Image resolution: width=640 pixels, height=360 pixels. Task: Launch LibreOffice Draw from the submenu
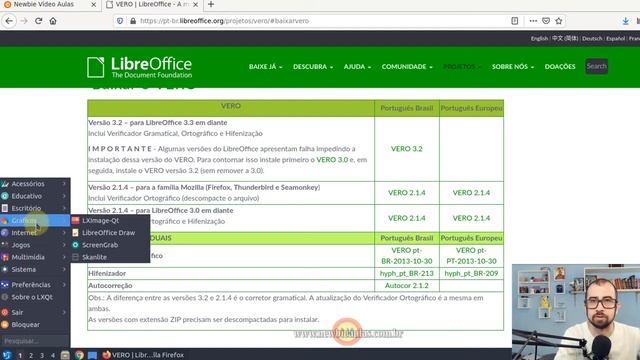tap(110, 233)
